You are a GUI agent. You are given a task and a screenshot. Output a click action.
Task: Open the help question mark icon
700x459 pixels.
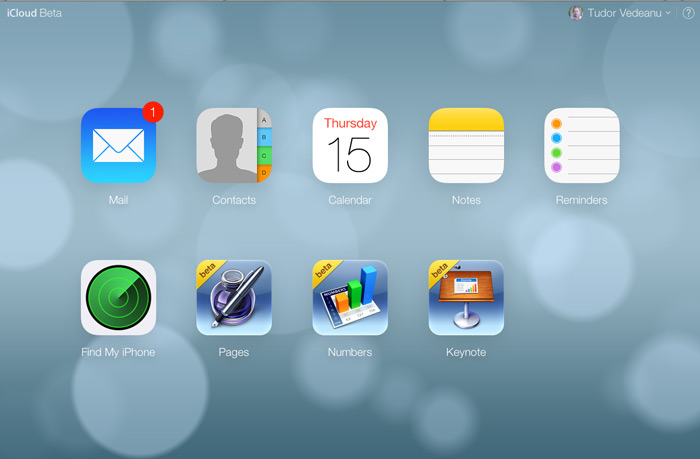tap(688, 13)
